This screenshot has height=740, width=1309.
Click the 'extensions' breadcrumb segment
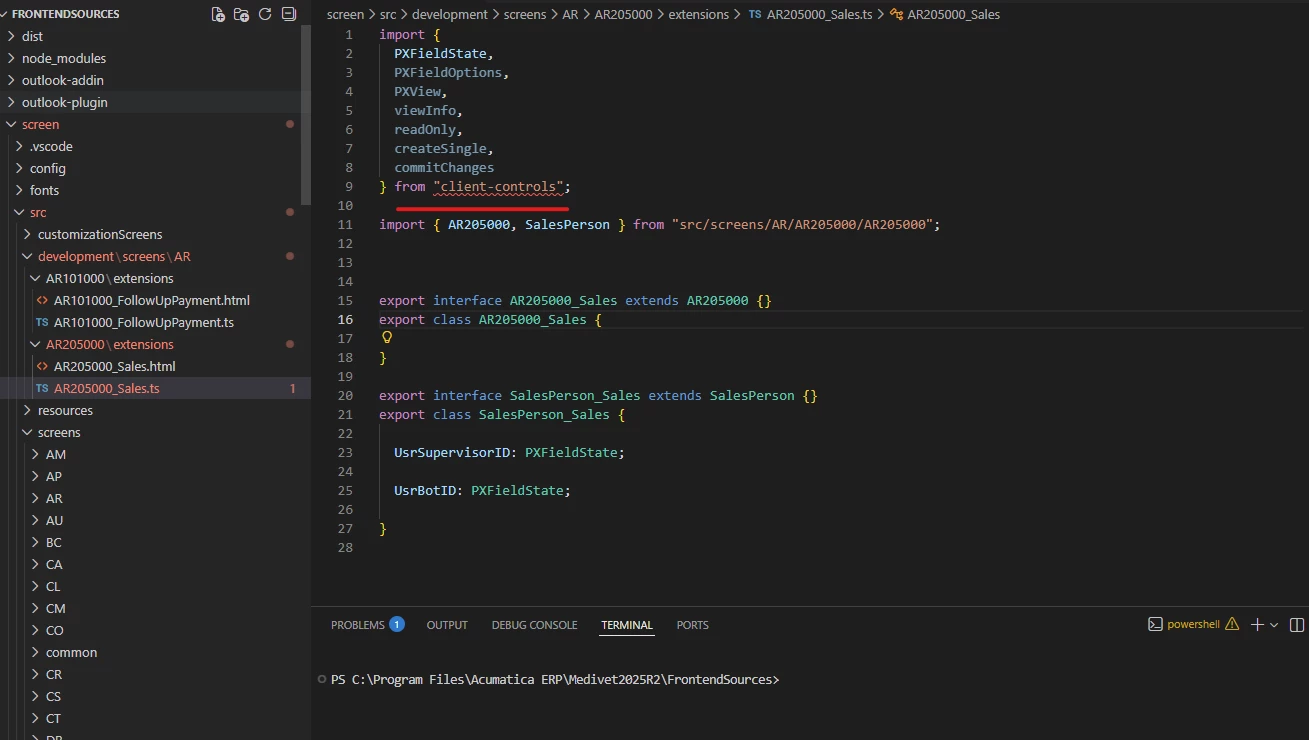[699, 15]
